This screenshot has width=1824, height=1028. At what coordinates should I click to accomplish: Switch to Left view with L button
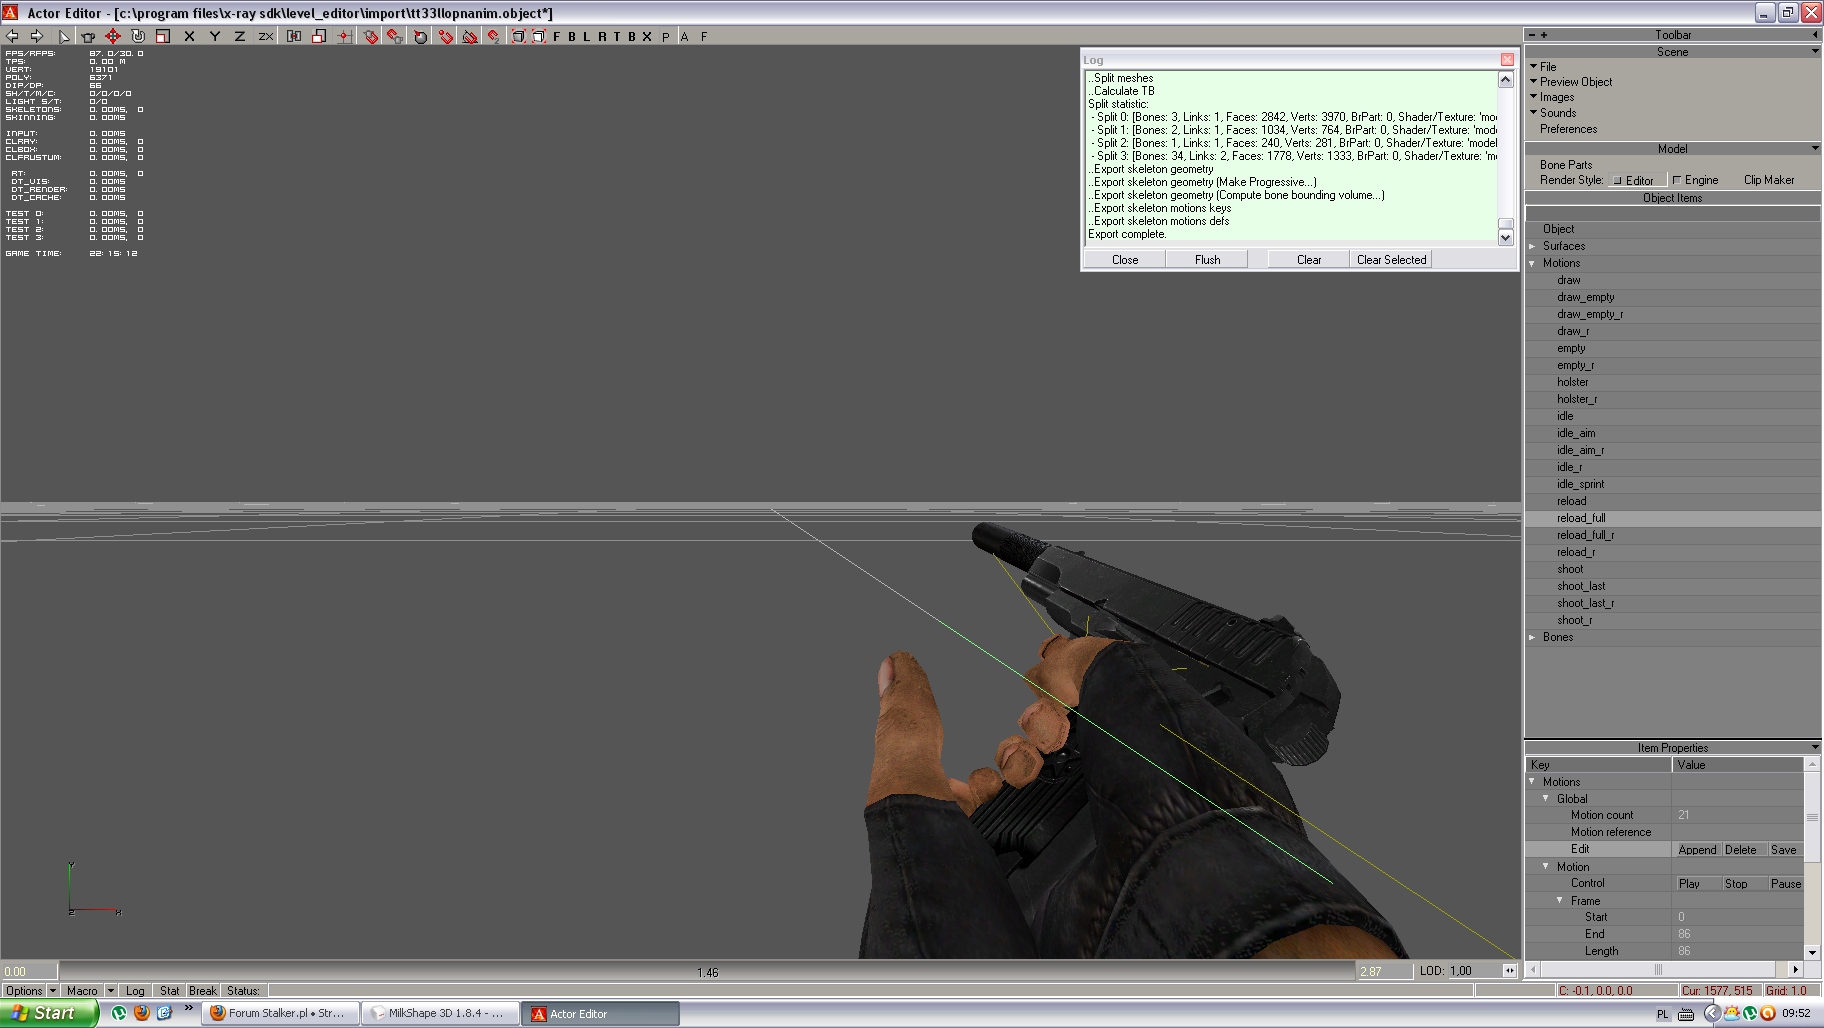pos(587,36)
